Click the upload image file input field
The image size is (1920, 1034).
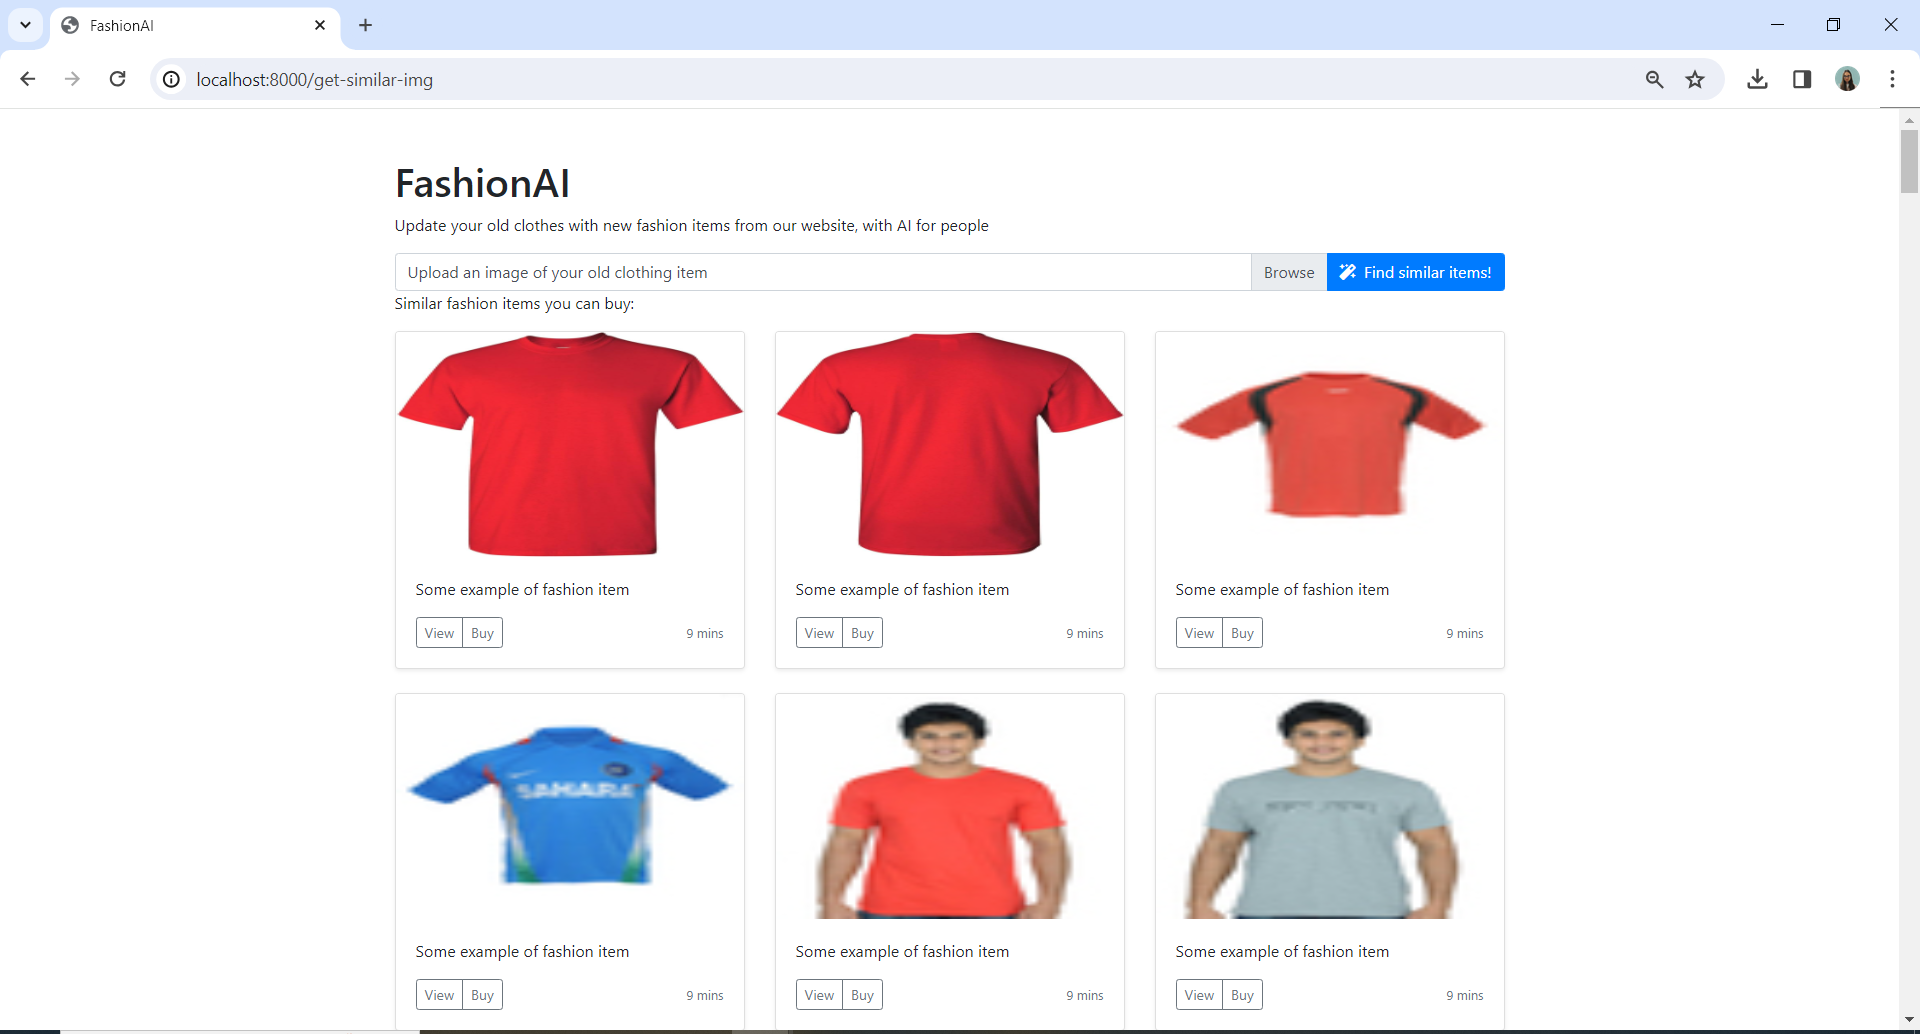823,272
